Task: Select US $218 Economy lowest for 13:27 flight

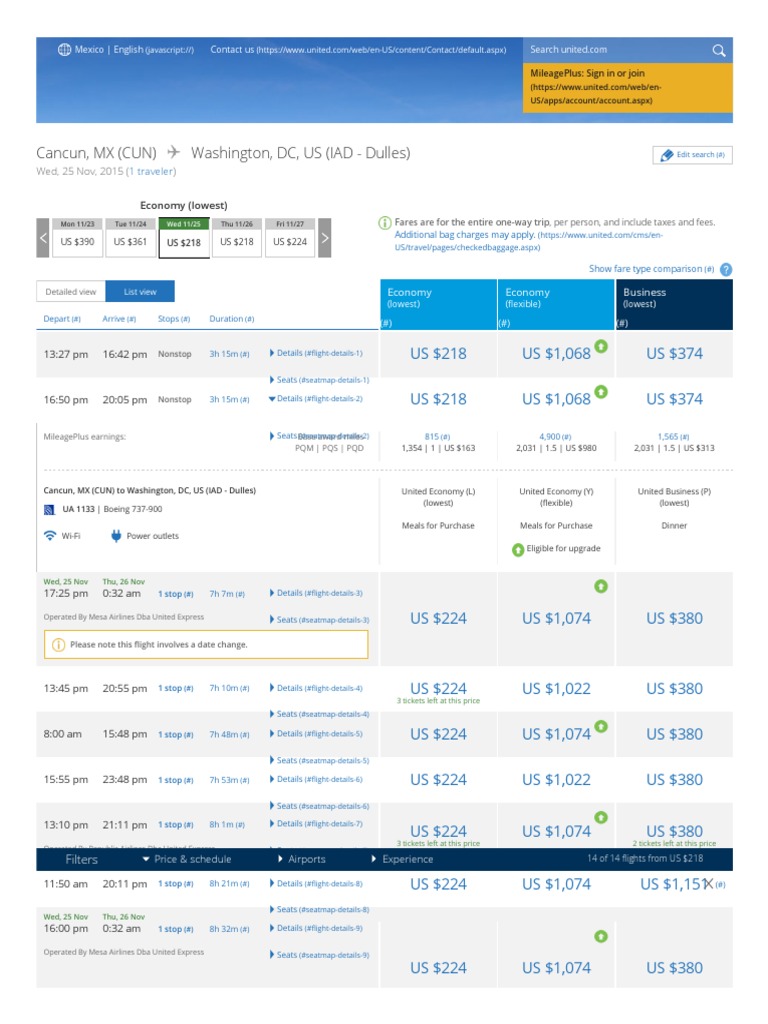Action: (438, 353)
